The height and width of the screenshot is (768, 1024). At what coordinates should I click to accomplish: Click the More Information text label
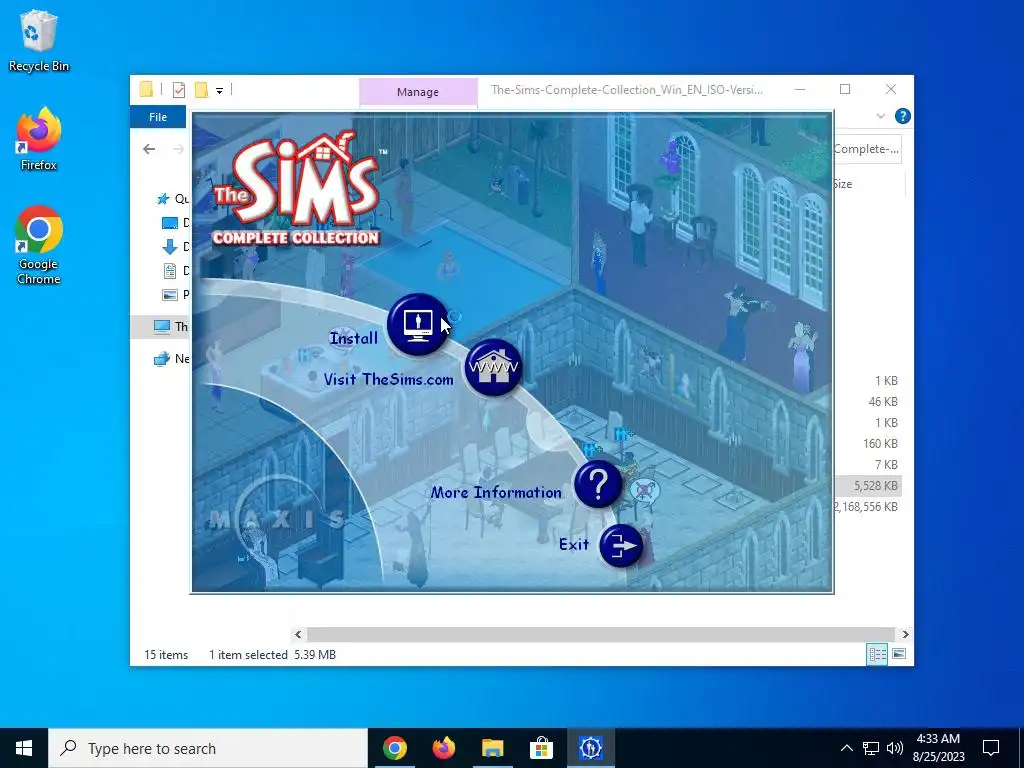(496, 492)
